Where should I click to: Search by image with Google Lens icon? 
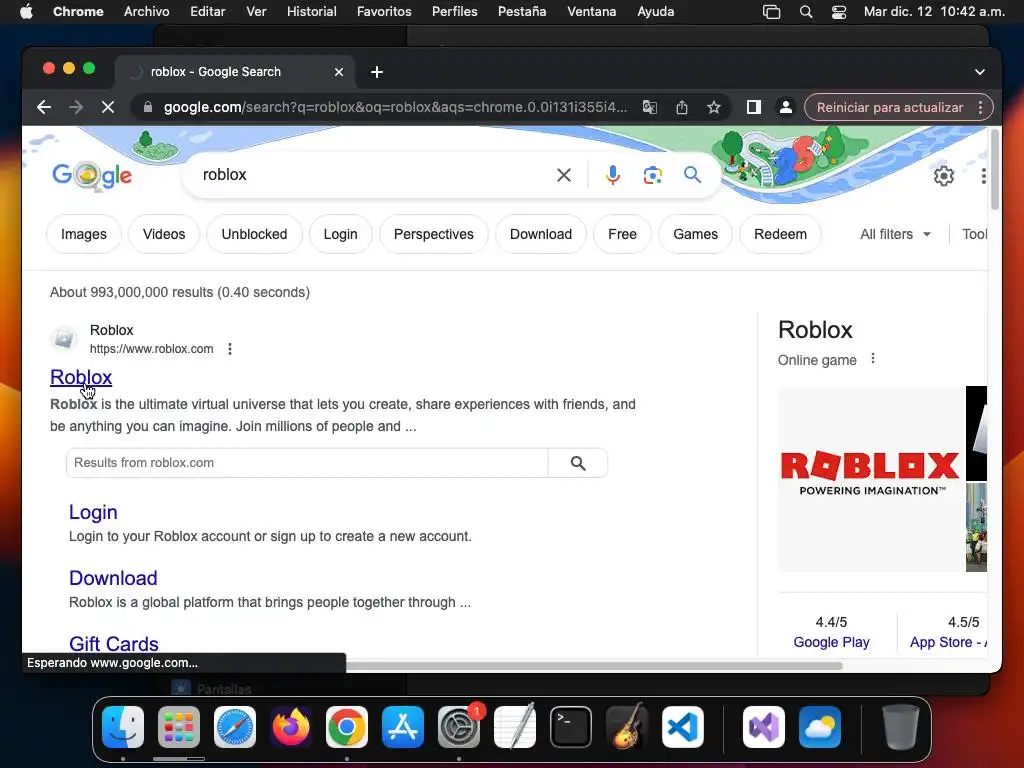click(652, 174)
